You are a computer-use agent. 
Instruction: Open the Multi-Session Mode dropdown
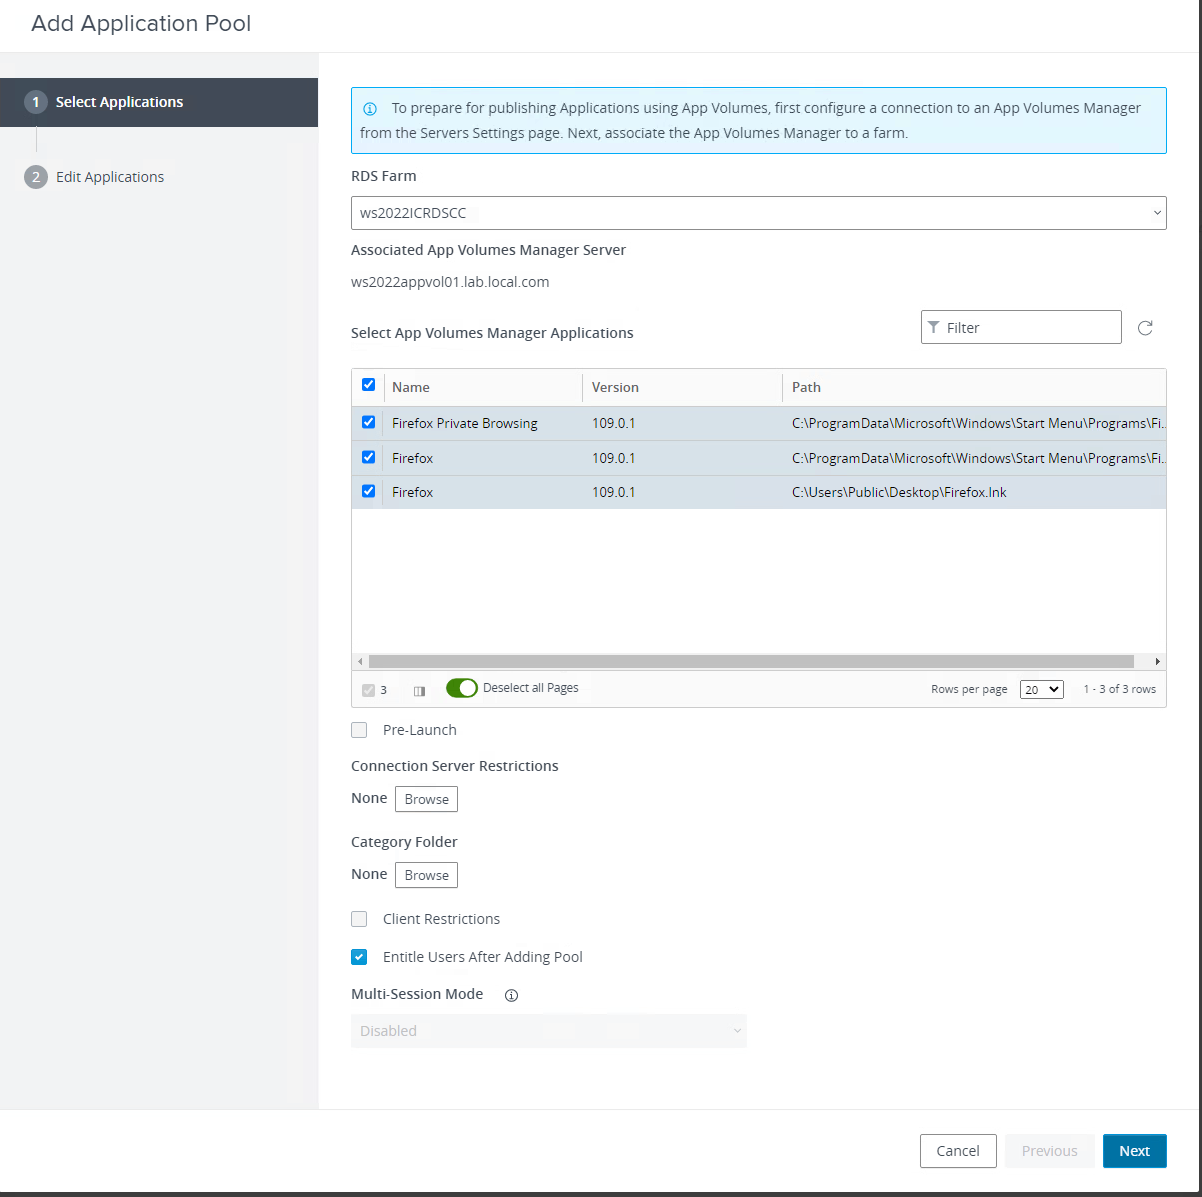(548, 1031)
